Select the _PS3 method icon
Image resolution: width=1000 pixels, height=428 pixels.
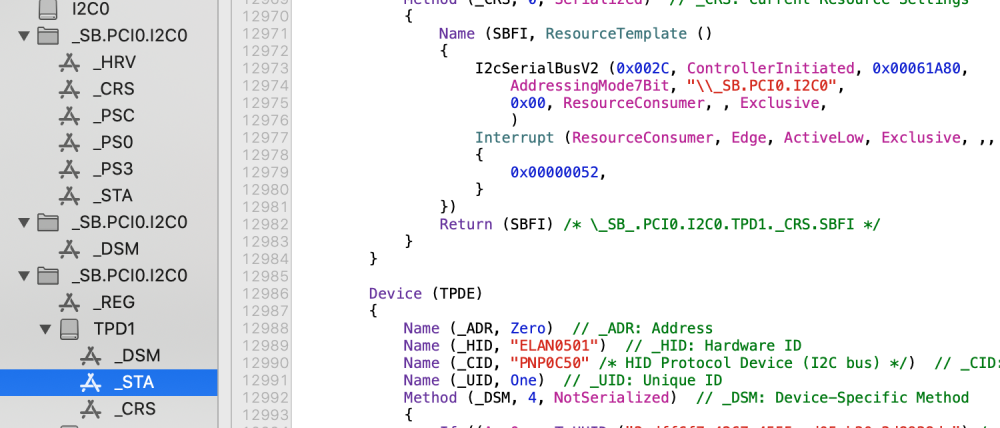click(x=68, y=169)
